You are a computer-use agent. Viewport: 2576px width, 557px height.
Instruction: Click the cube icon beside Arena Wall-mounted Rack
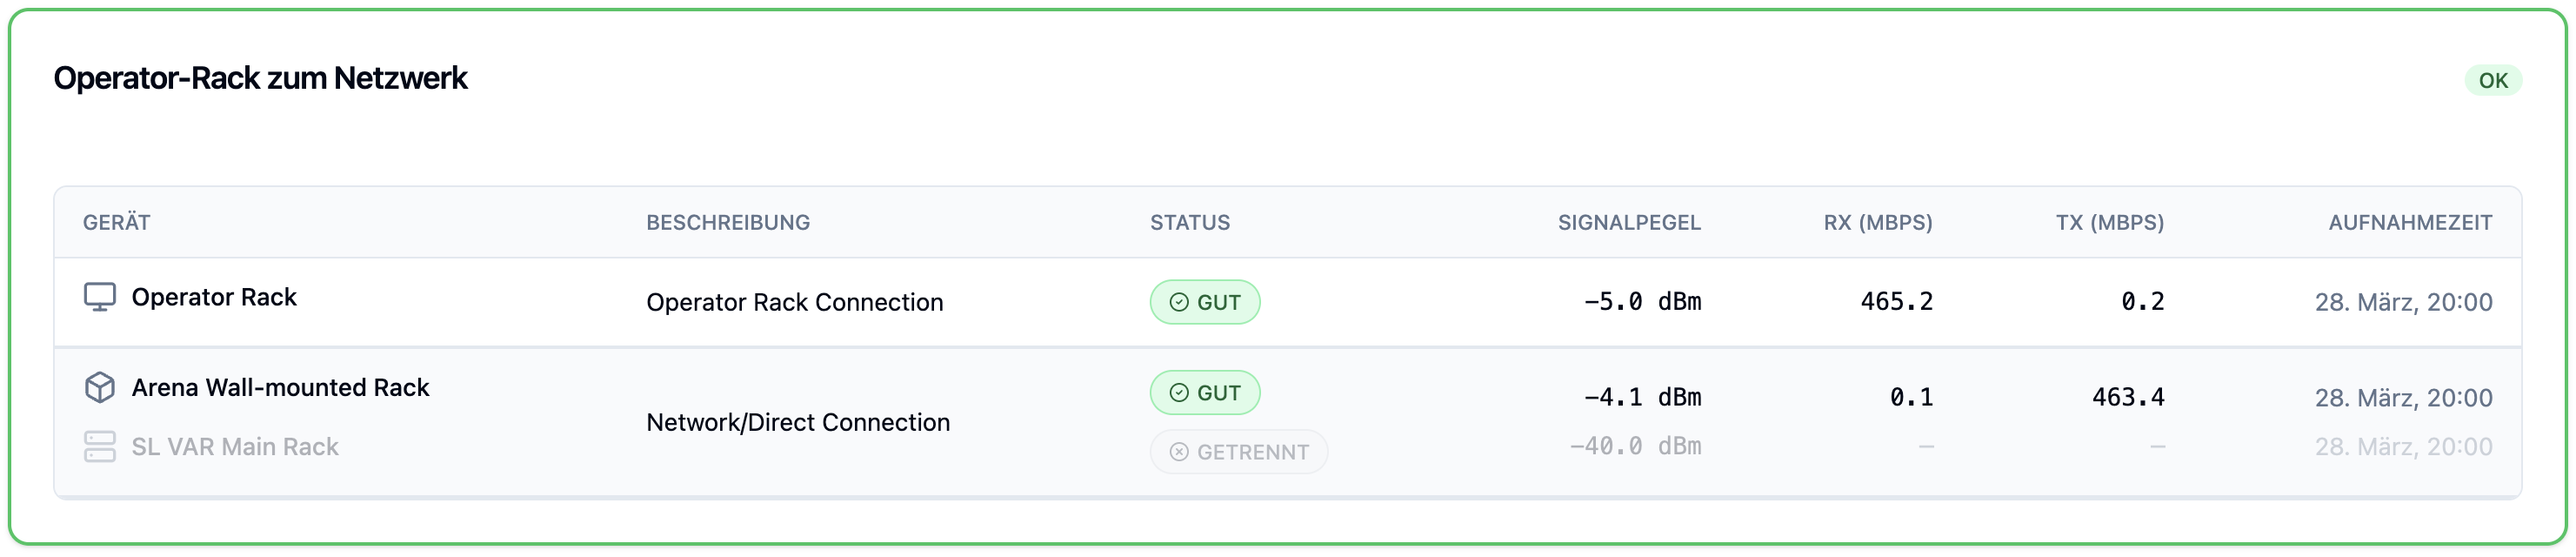click(x=99, y=387)
